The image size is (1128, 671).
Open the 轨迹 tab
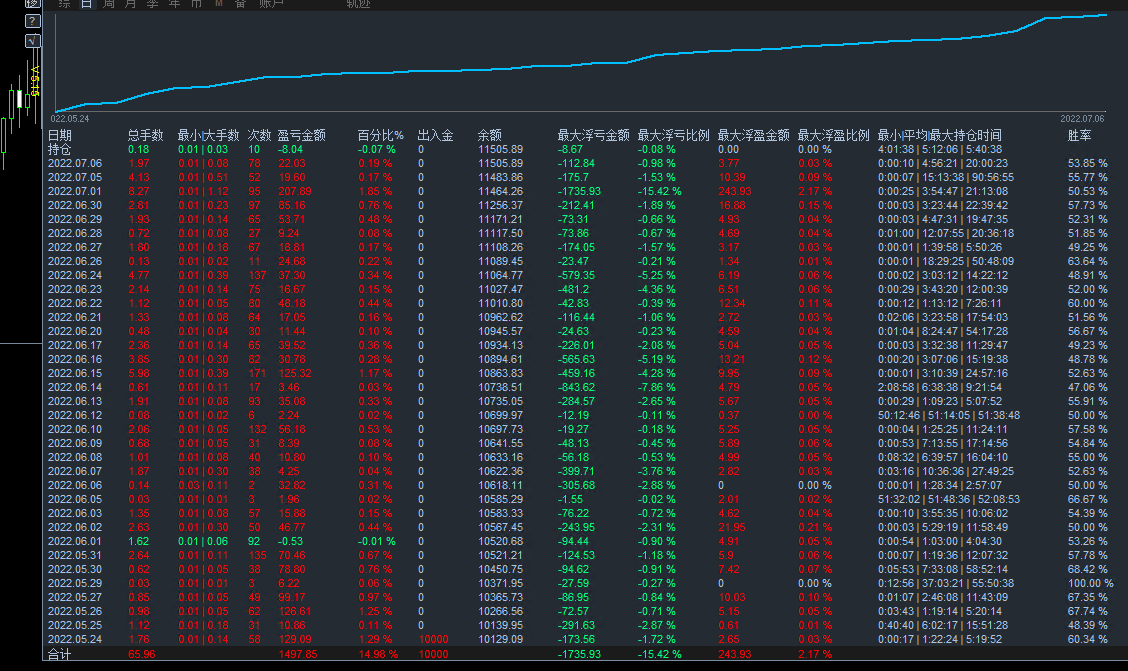[x=358, y=4]
